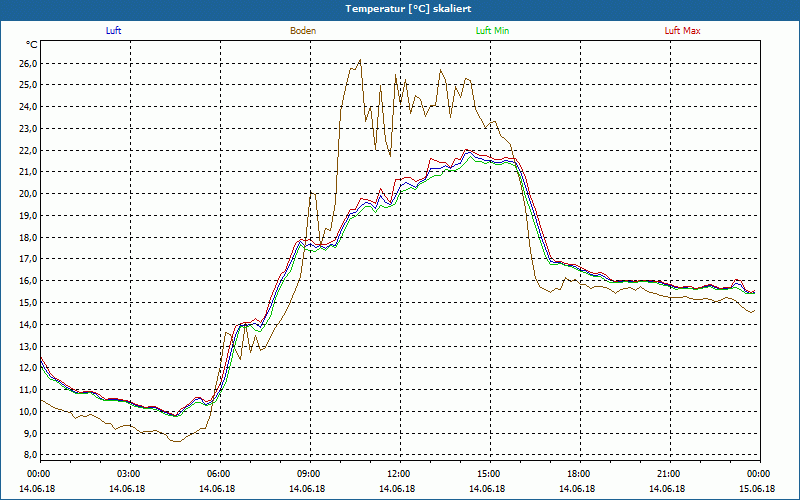Click the 06:00 time axis label
Screen dimensions: 800x500
click(x=220, y=474)
